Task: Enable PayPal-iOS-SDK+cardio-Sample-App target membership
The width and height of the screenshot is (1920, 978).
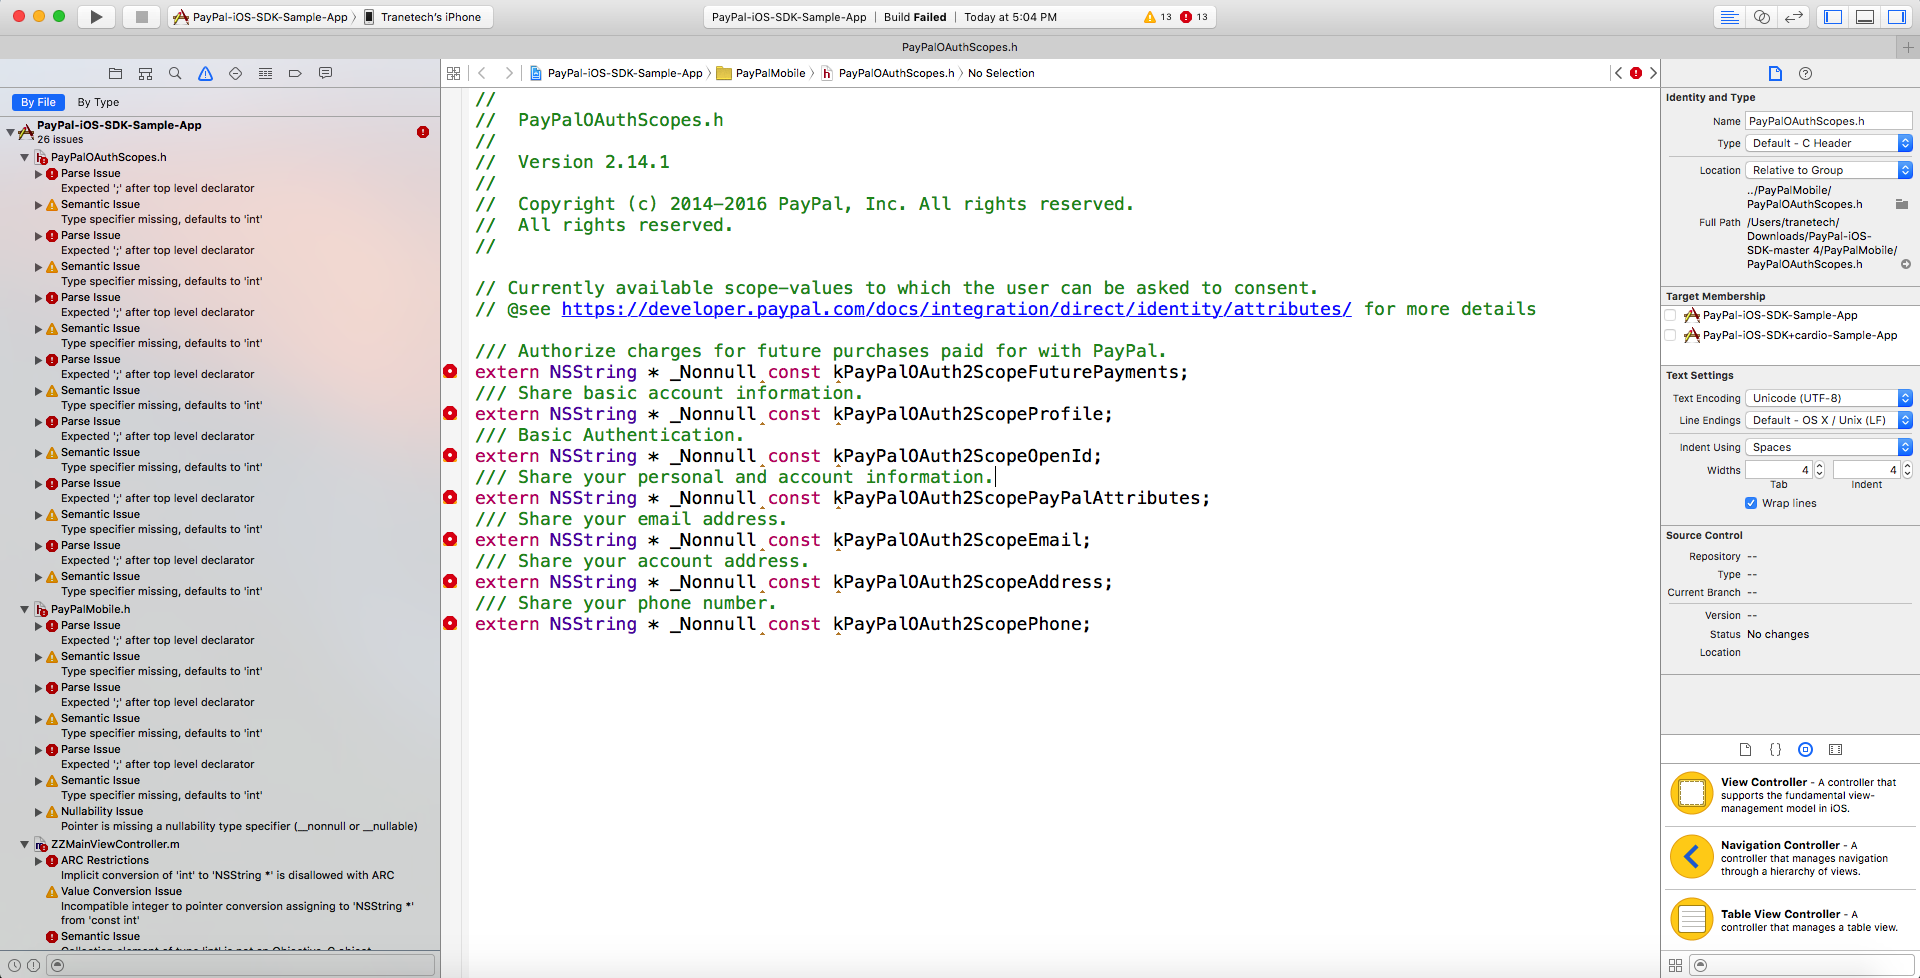Action: (1670, 335)
